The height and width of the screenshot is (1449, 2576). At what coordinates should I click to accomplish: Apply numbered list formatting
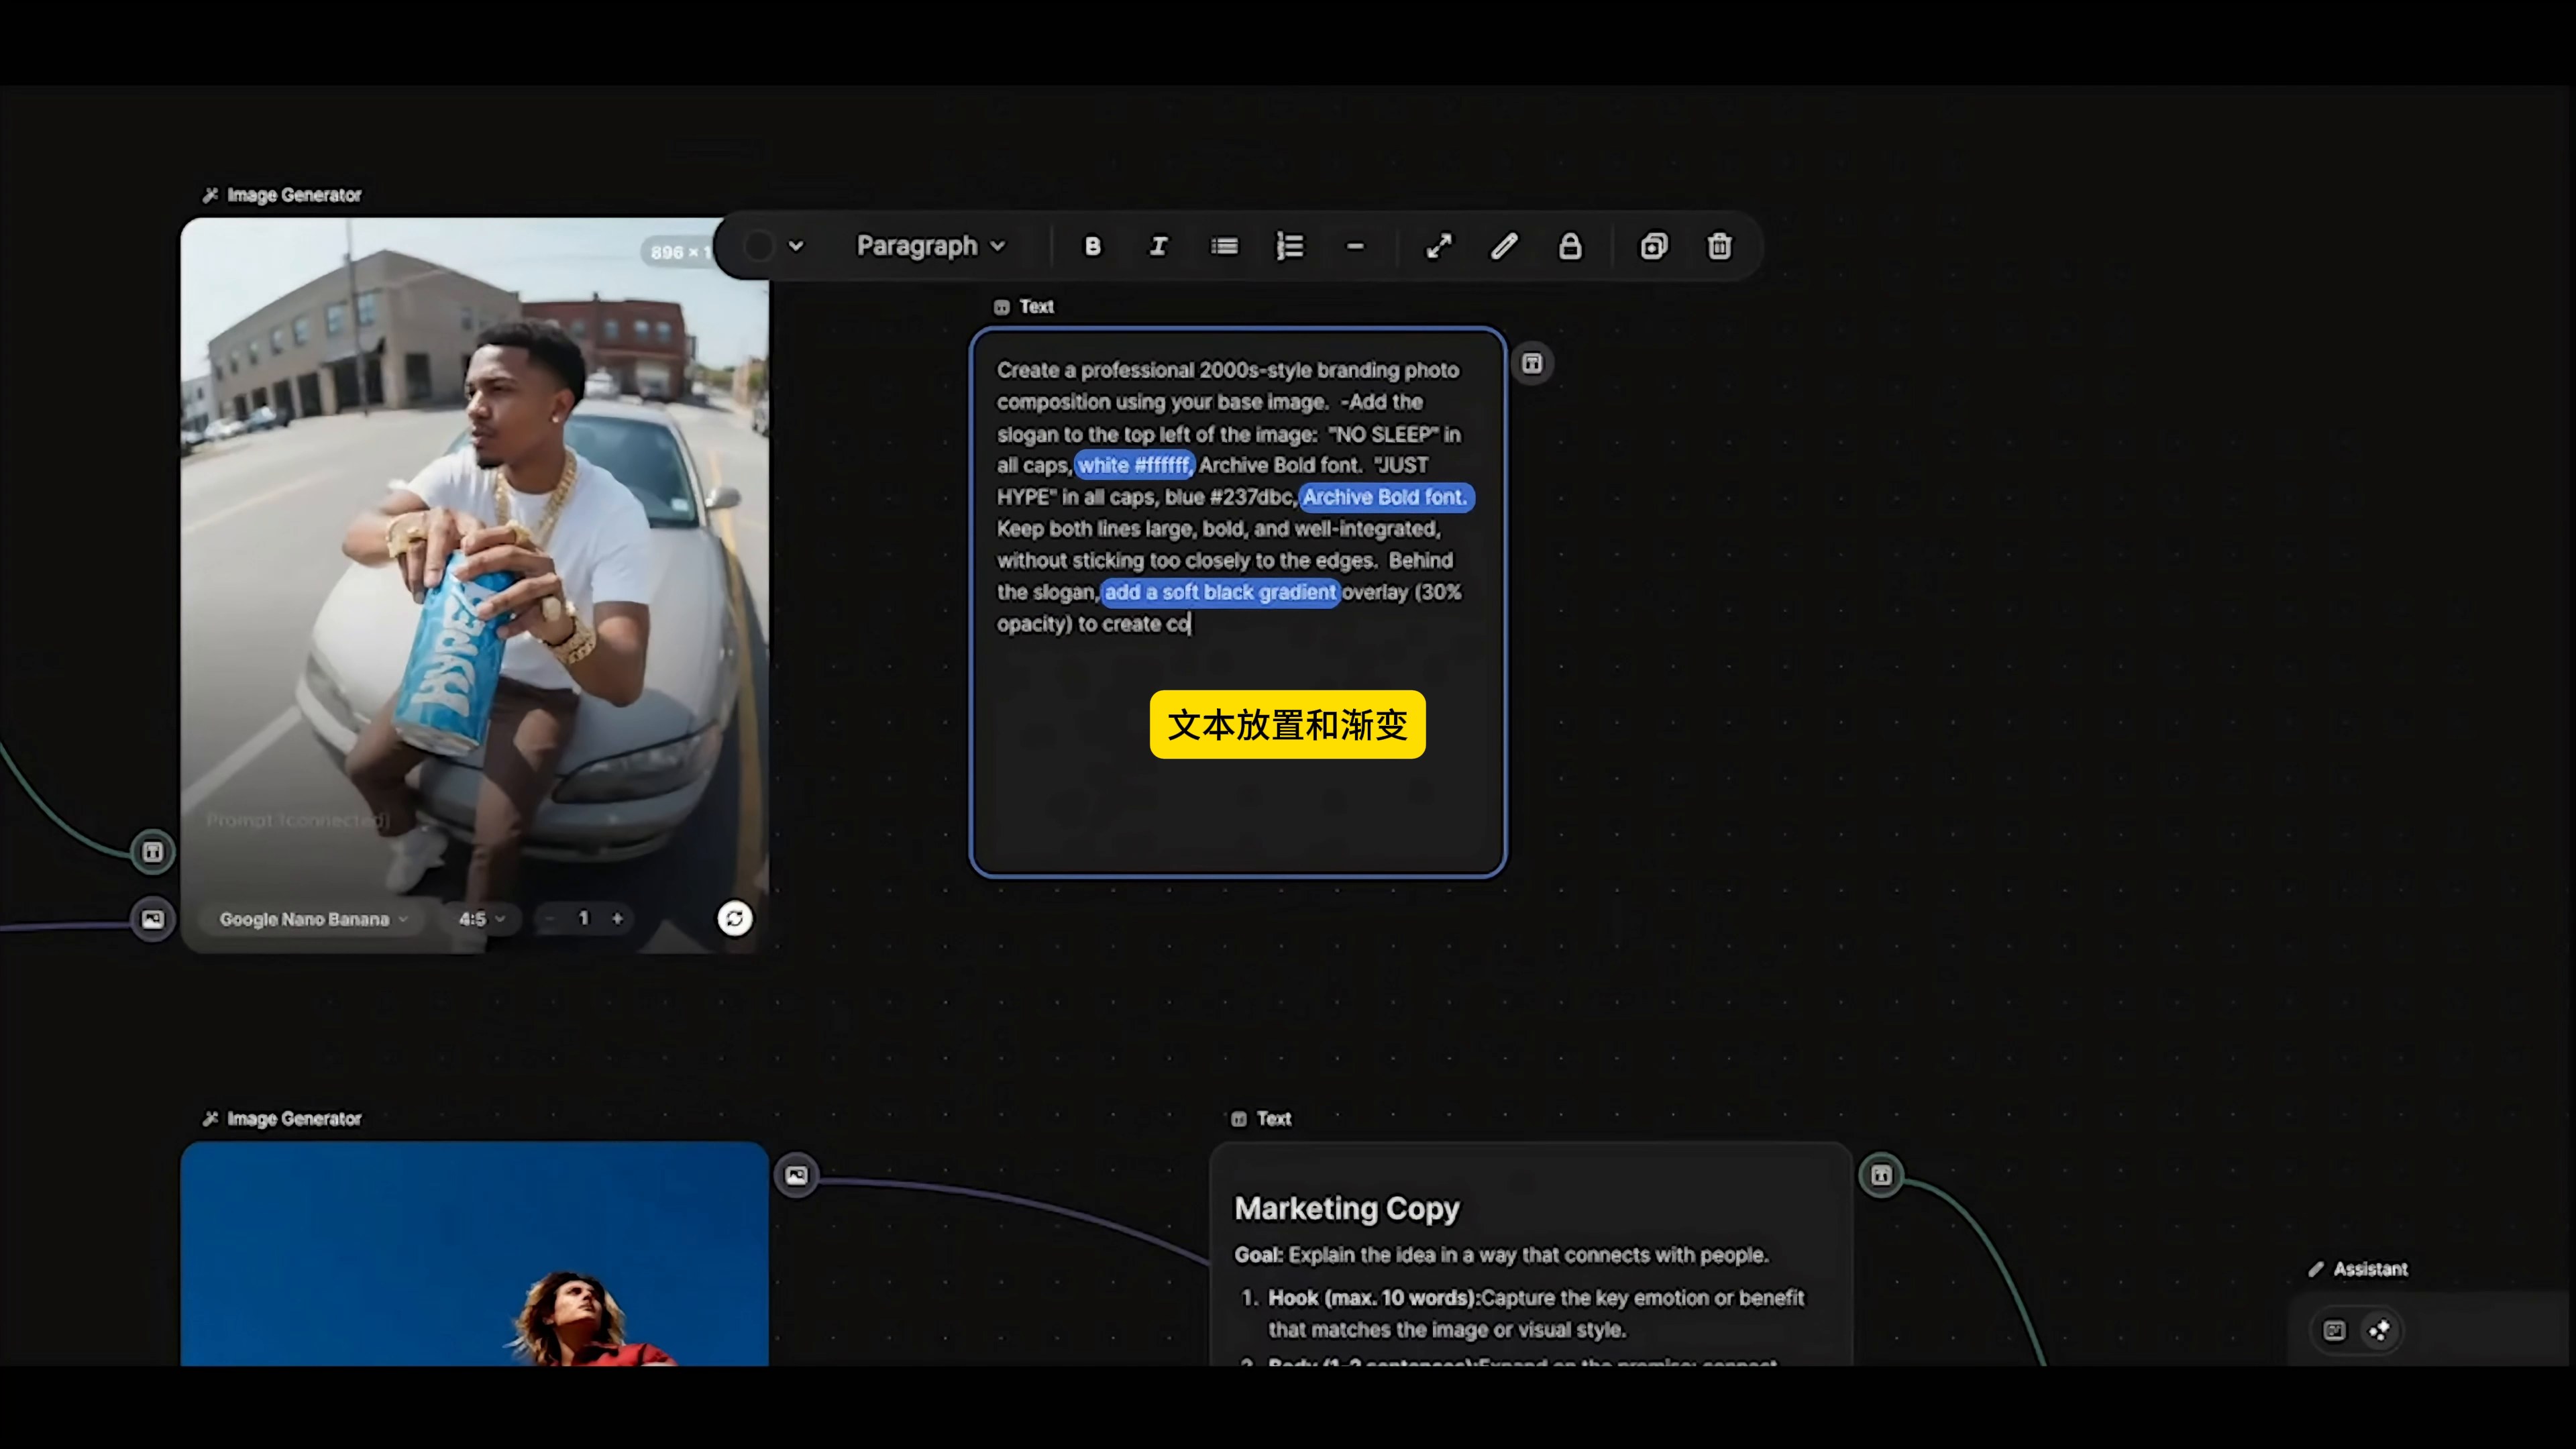tap(1290, 246)
